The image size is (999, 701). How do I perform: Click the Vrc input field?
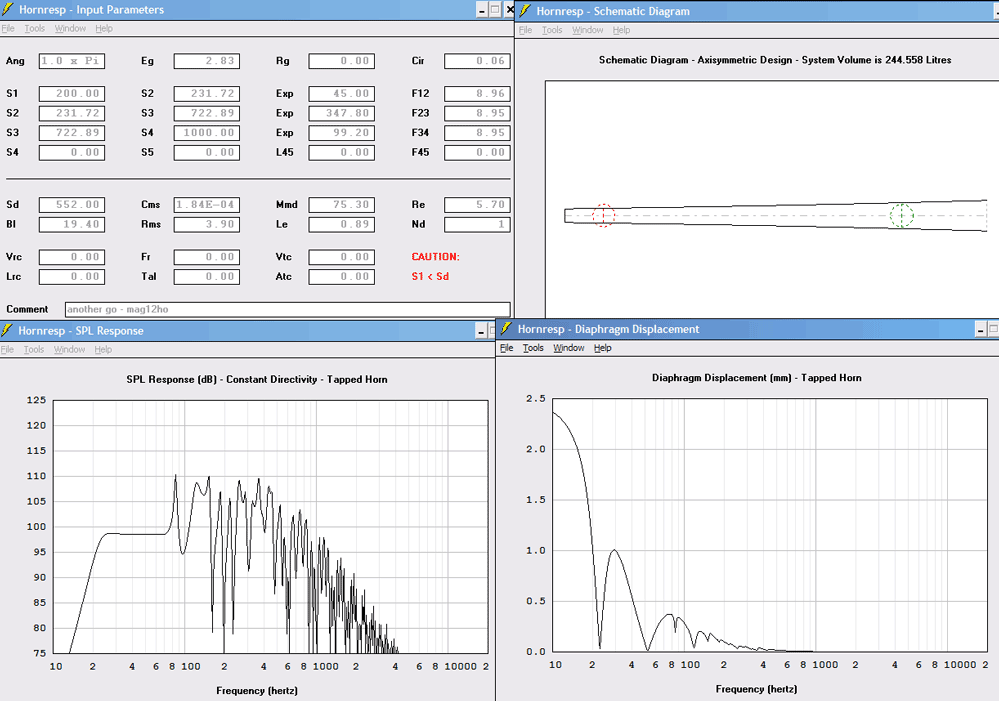(x=72, y=257)
